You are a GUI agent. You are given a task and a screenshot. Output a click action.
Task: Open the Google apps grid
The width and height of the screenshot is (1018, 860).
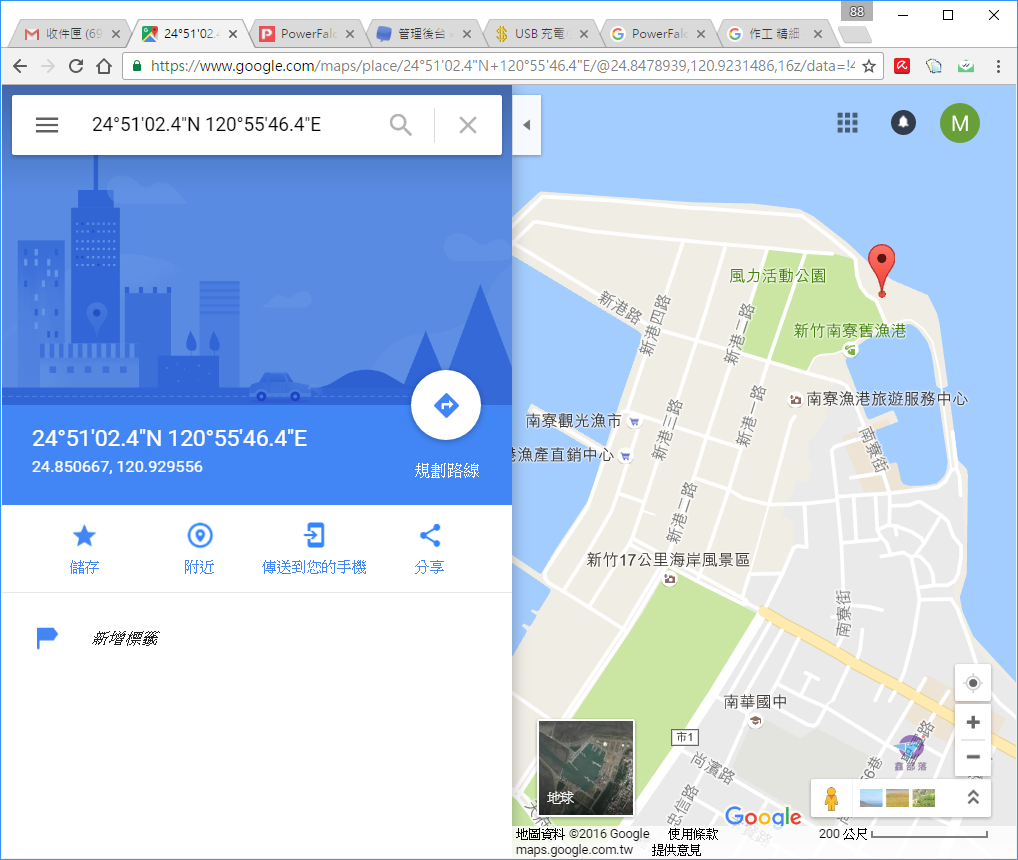coord(847,123)
